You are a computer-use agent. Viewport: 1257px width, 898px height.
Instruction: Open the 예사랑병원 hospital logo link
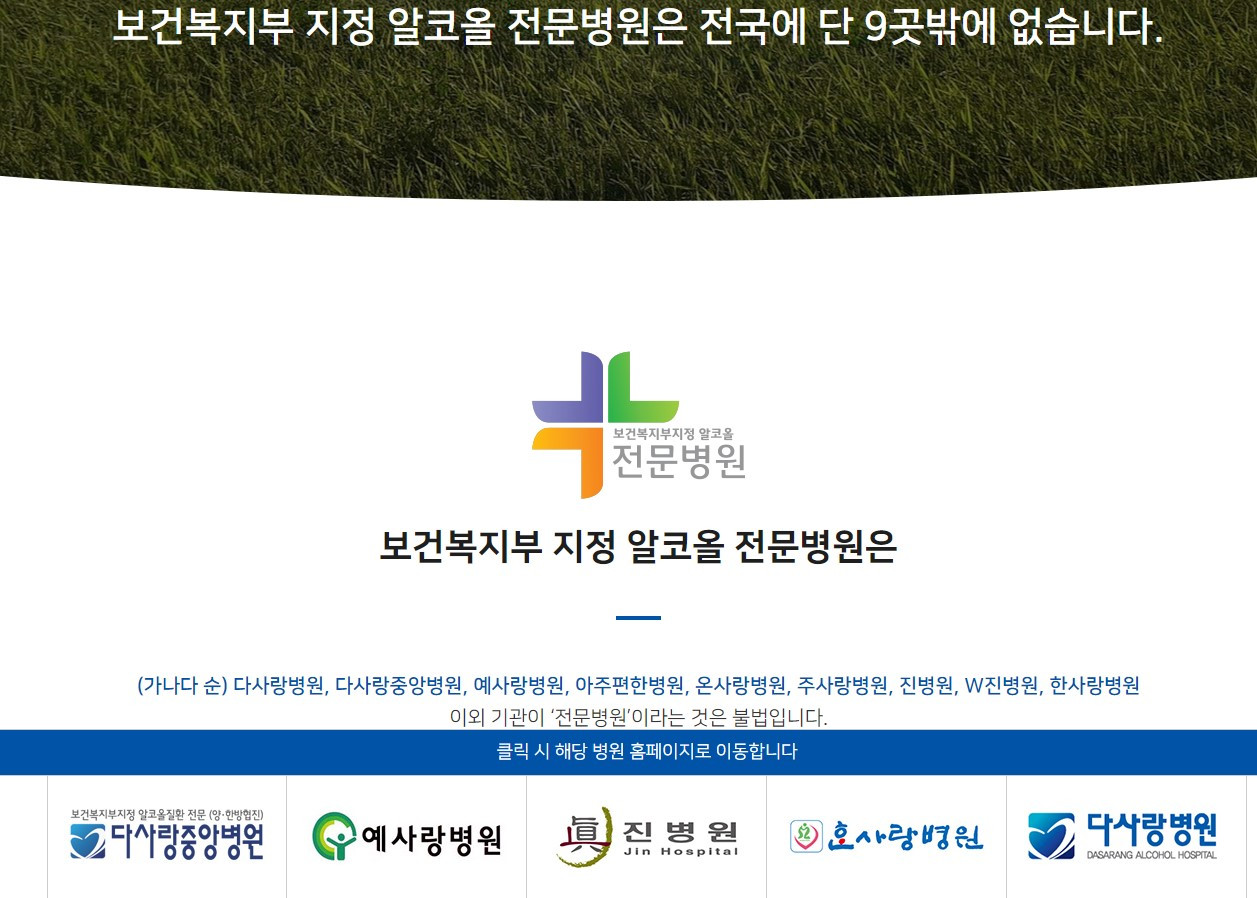coord(407,837)
